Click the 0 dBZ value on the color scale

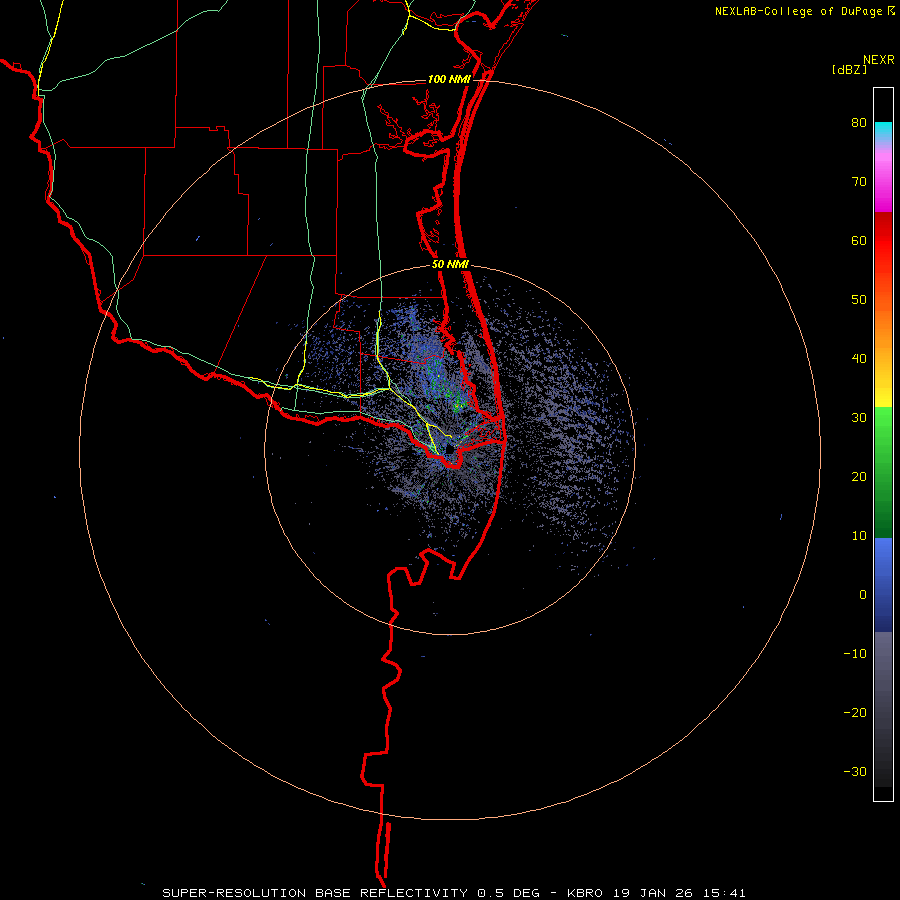click(x=863, y=595)
